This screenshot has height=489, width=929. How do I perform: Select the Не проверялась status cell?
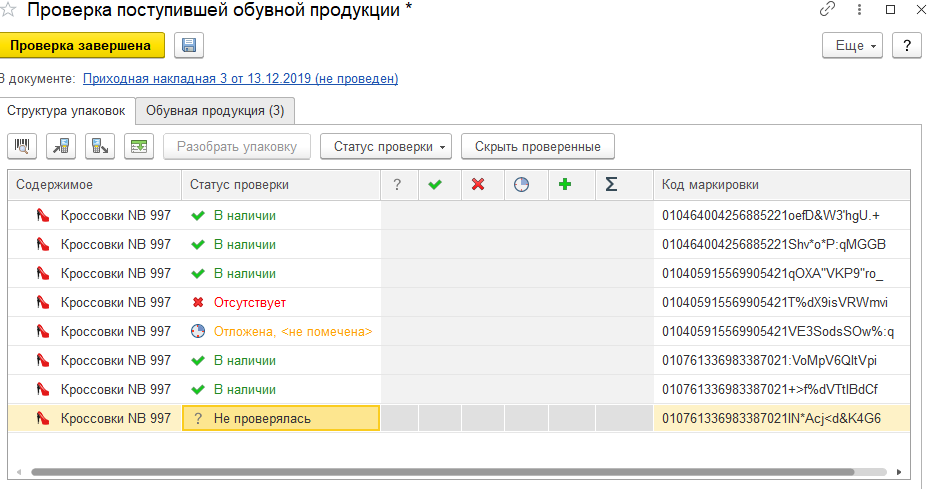(281, 418)
